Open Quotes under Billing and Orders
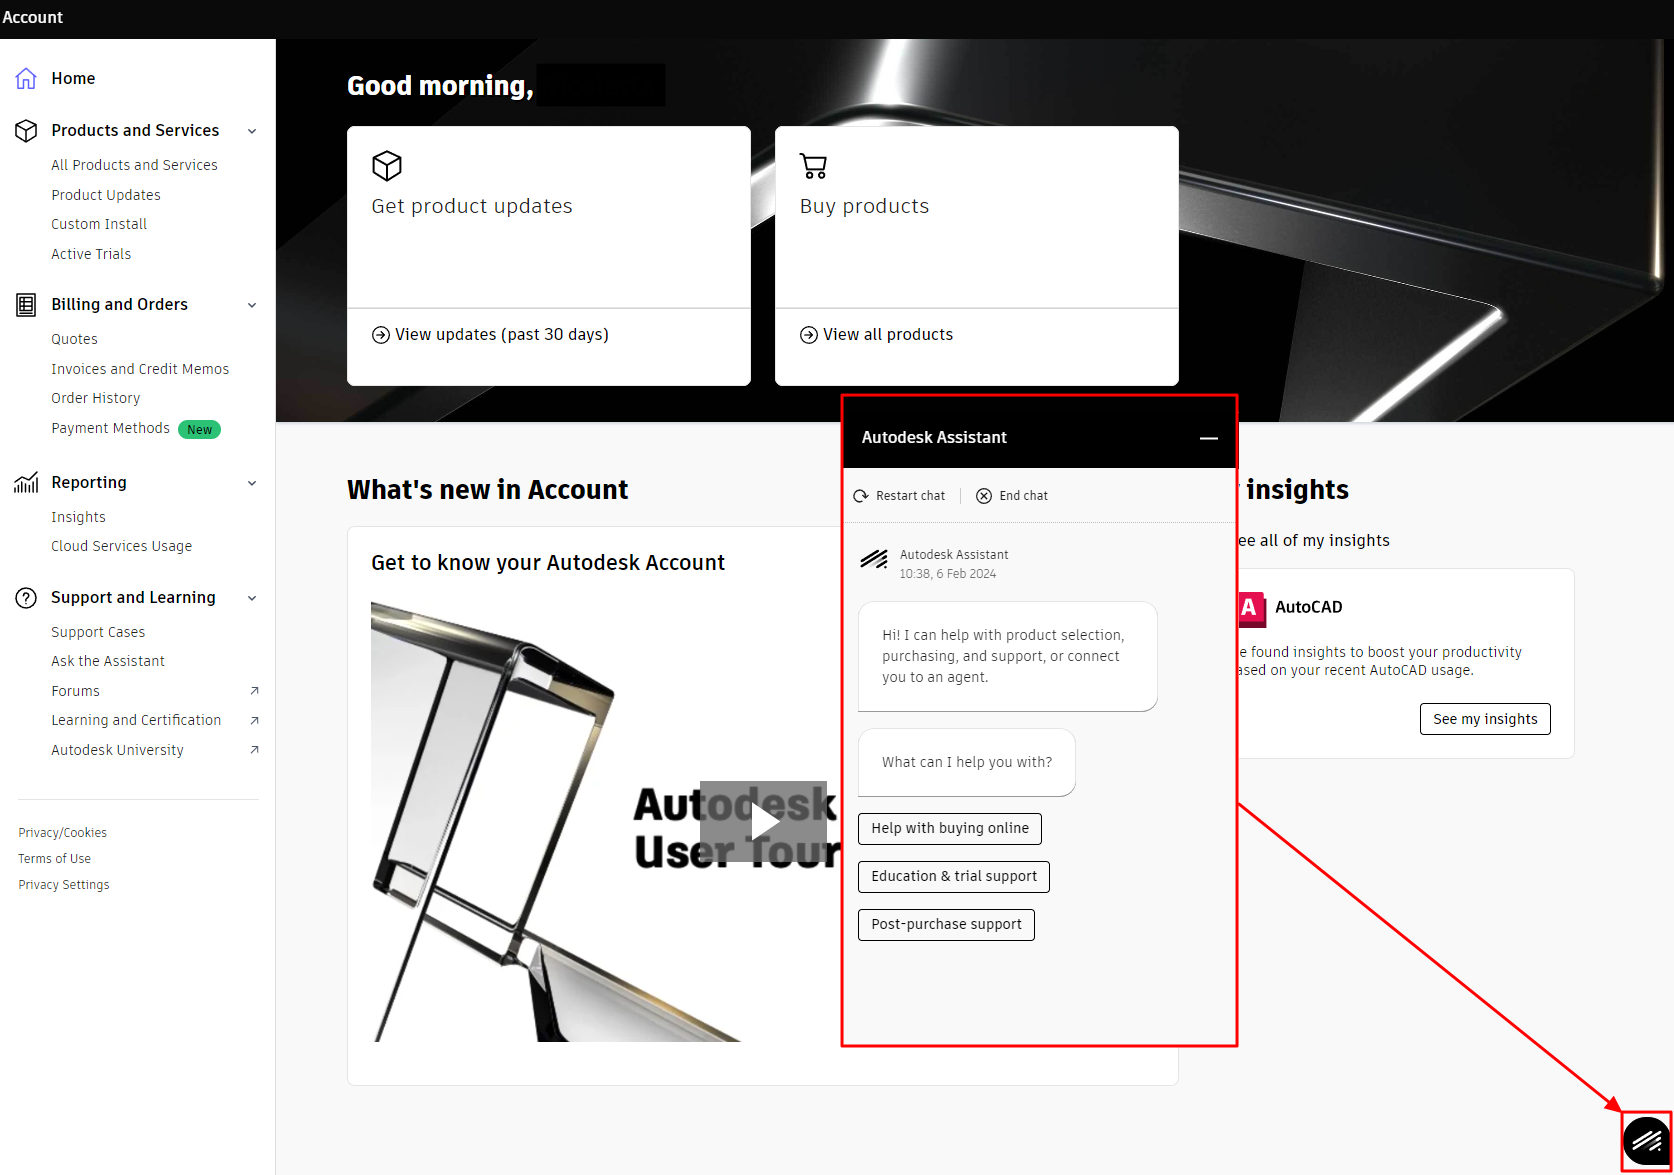1674x1175 pixels. [74, 339]
